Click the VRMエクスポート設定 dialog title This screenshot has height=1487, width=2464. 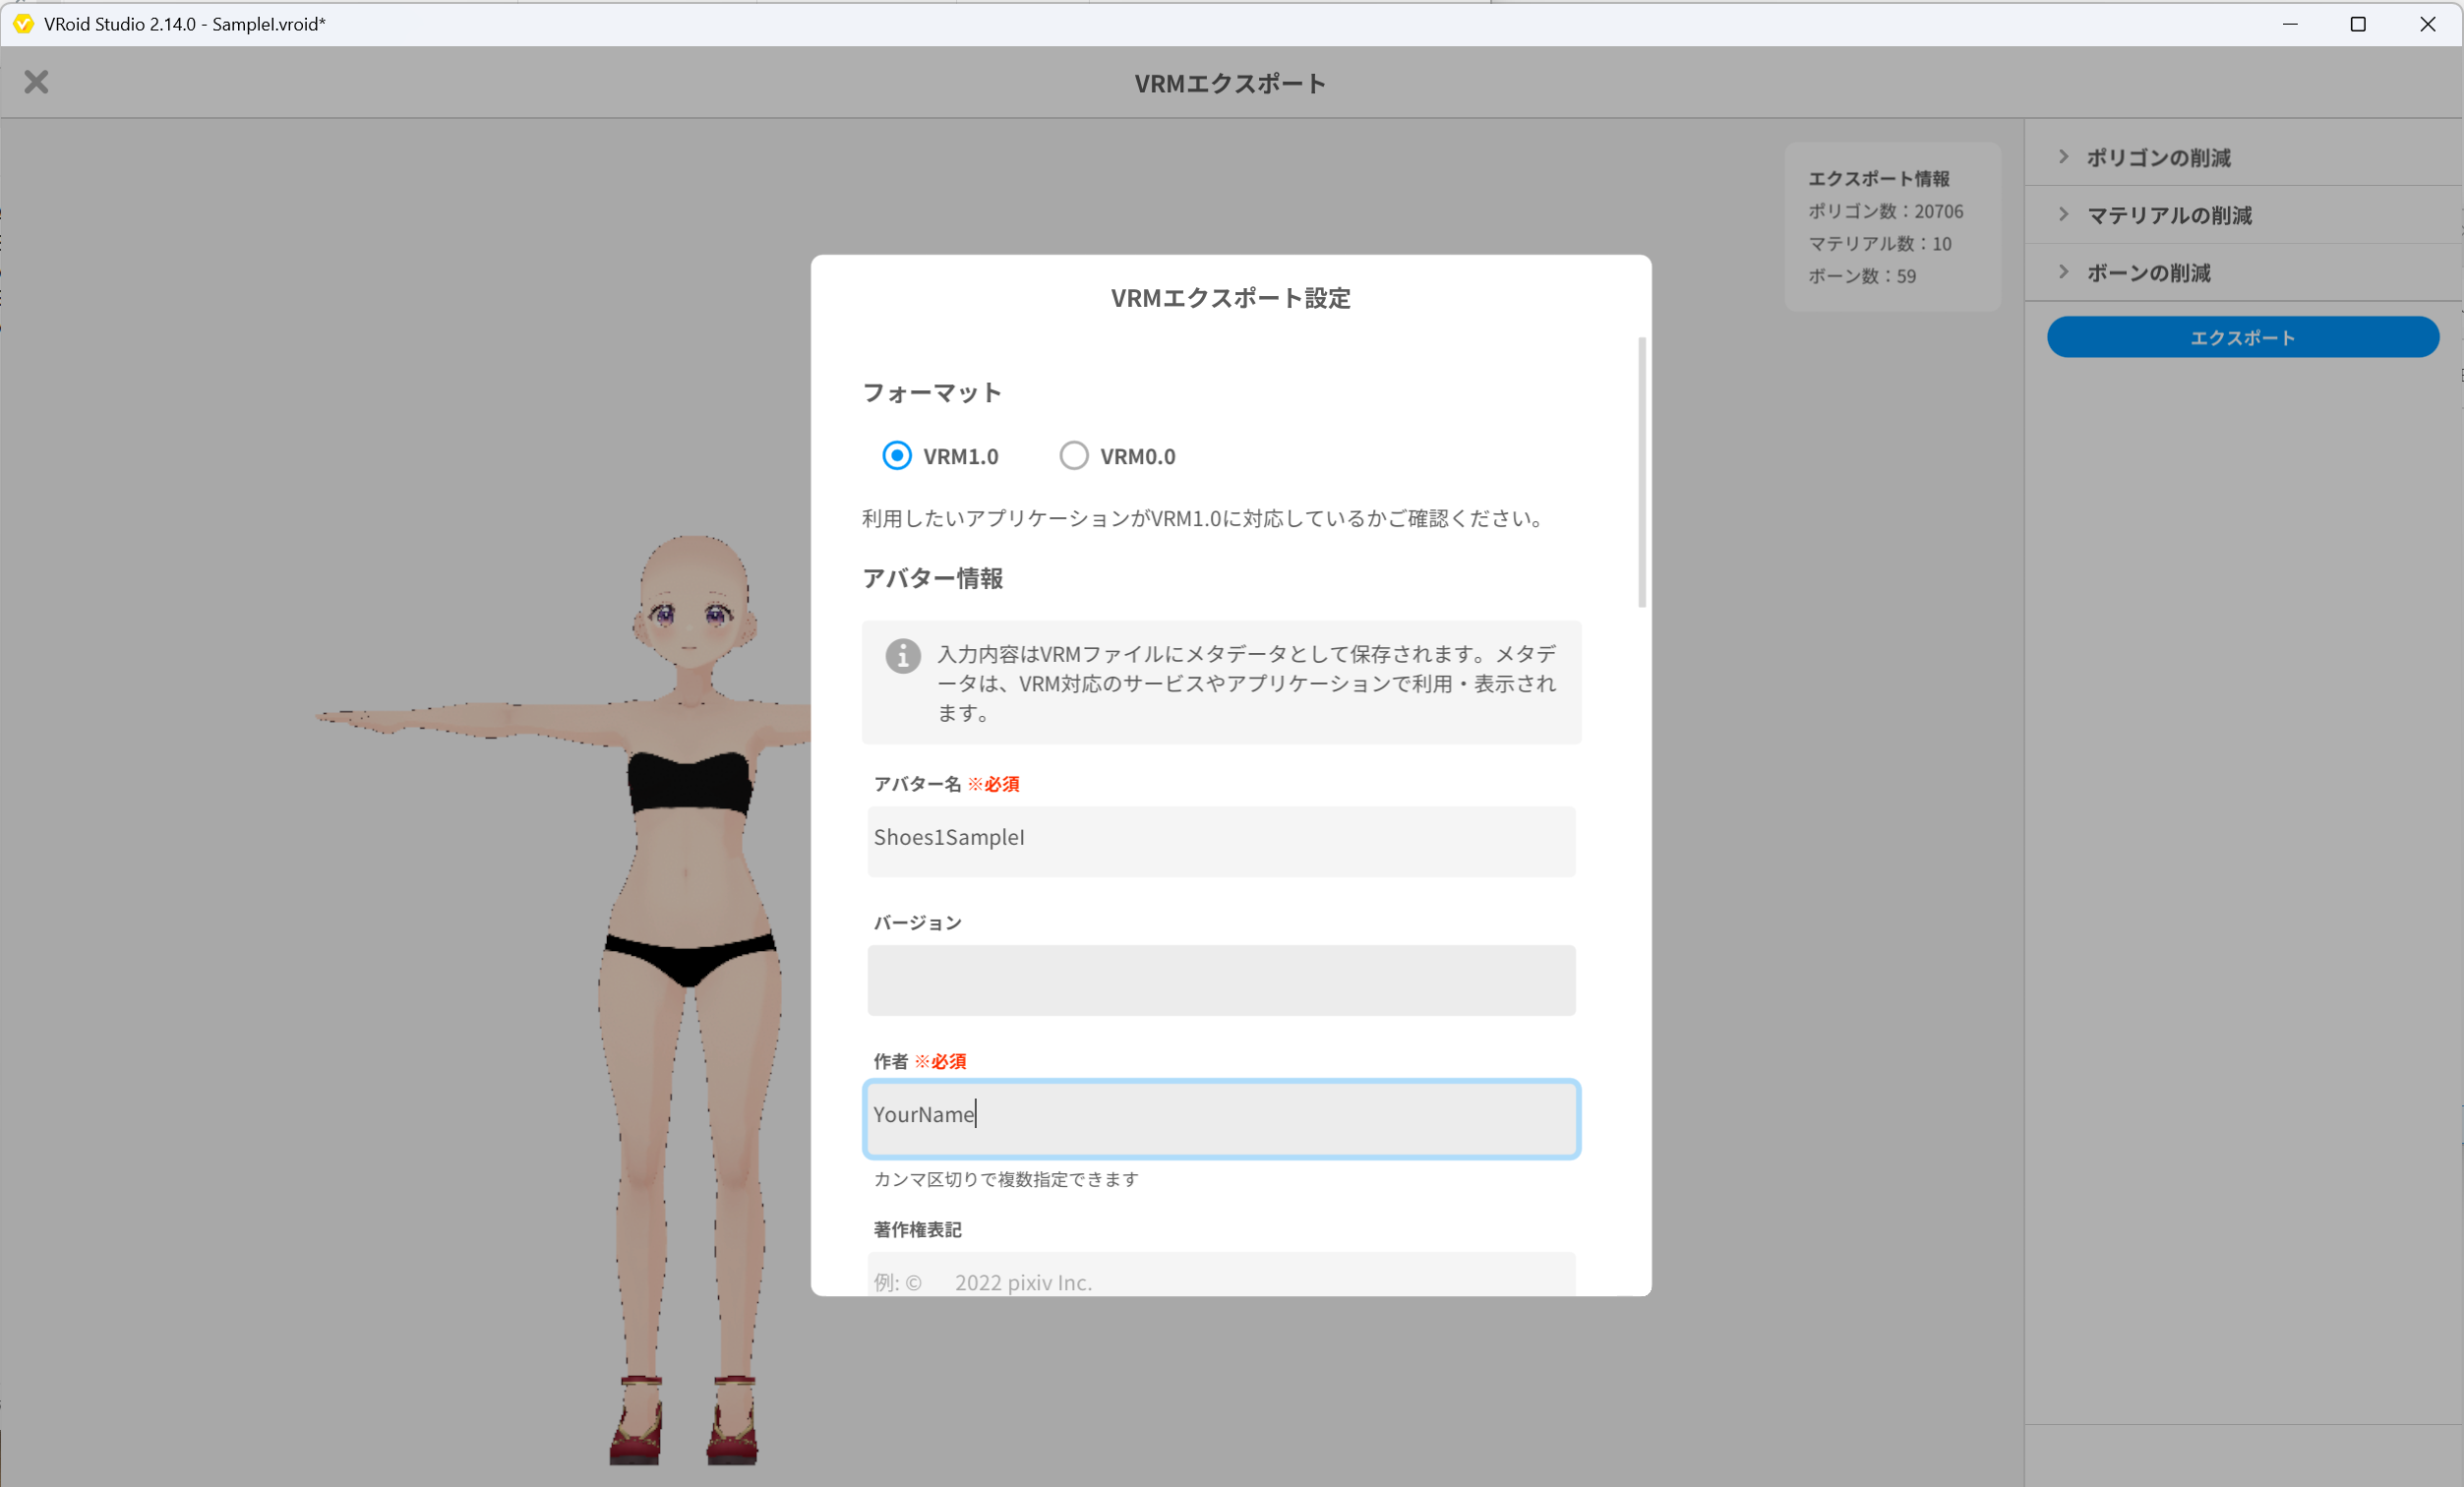pyautogui.click(x=1230, y=298)
